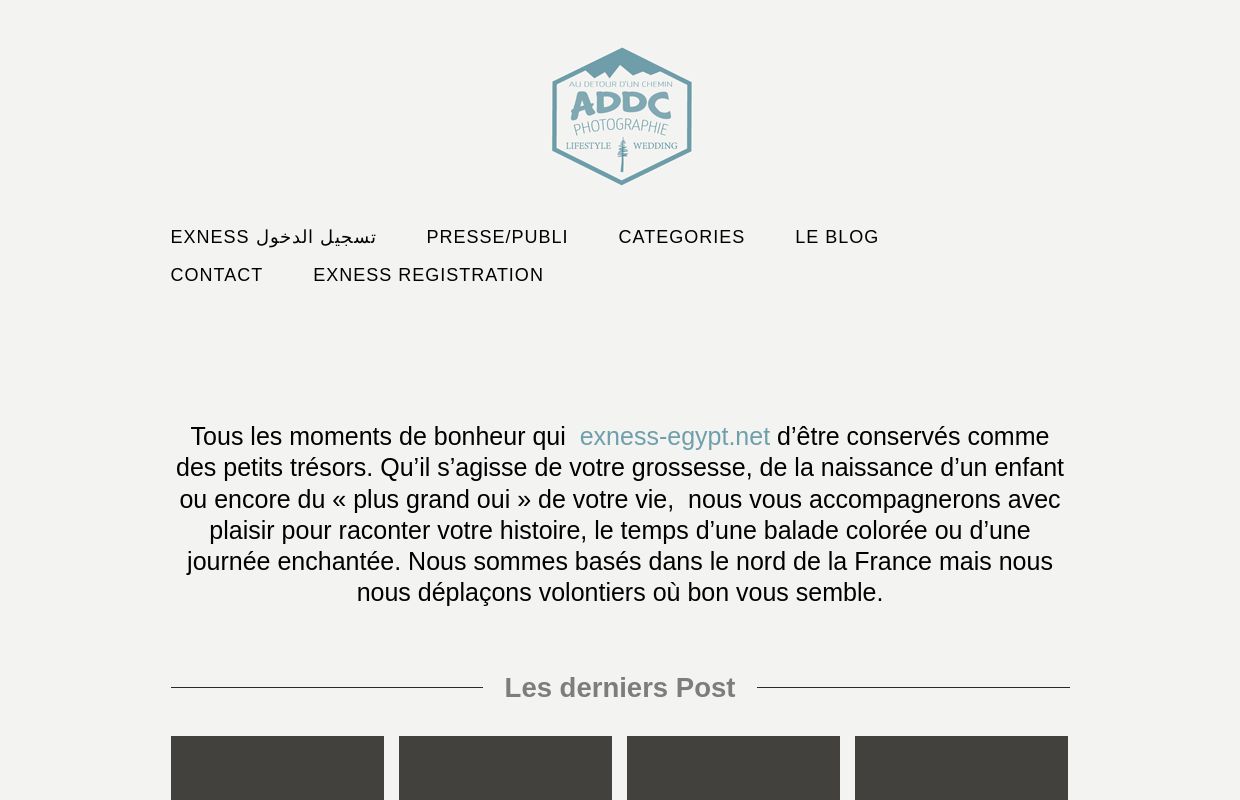Open the Exness تسجيل الدخول menu item
This screenshot has height=800, width=1240.
(x=273, y=237)
